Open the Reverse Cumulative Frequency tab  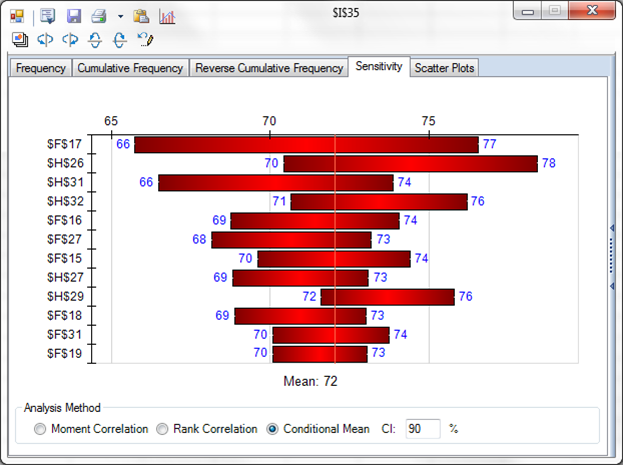(x=269, y=68)
